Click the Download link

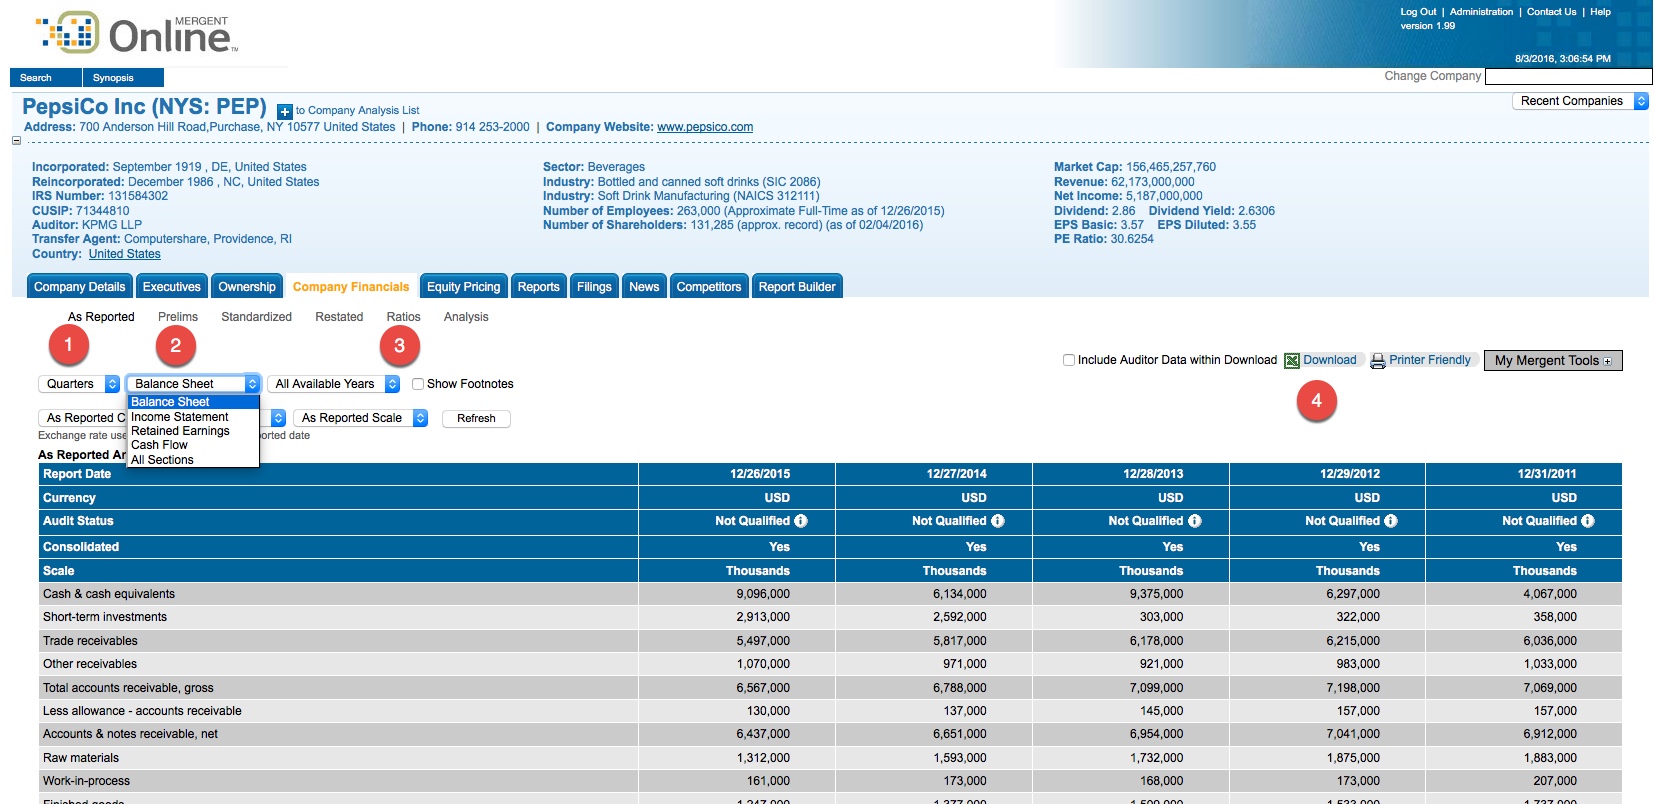tap(1330, 360)
